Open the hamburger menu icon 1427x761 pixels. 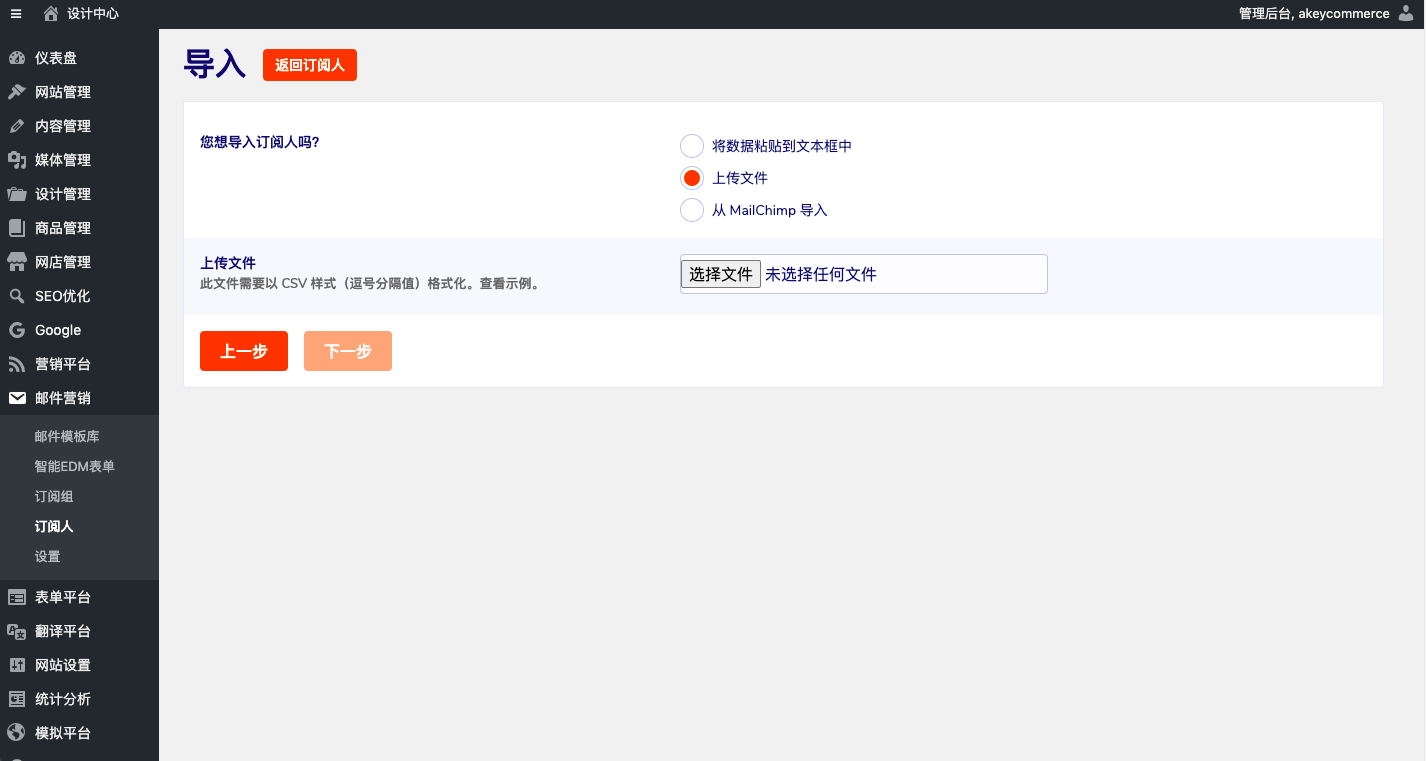(x=16, y=14)
